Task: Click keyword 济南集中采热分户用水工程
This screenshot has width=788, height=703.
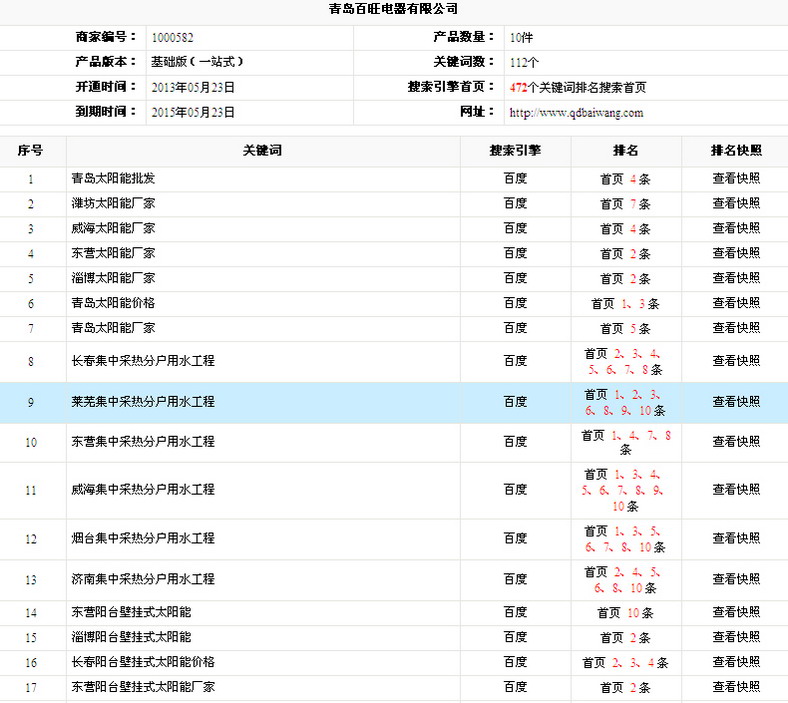Action: (x=143, y=580)
